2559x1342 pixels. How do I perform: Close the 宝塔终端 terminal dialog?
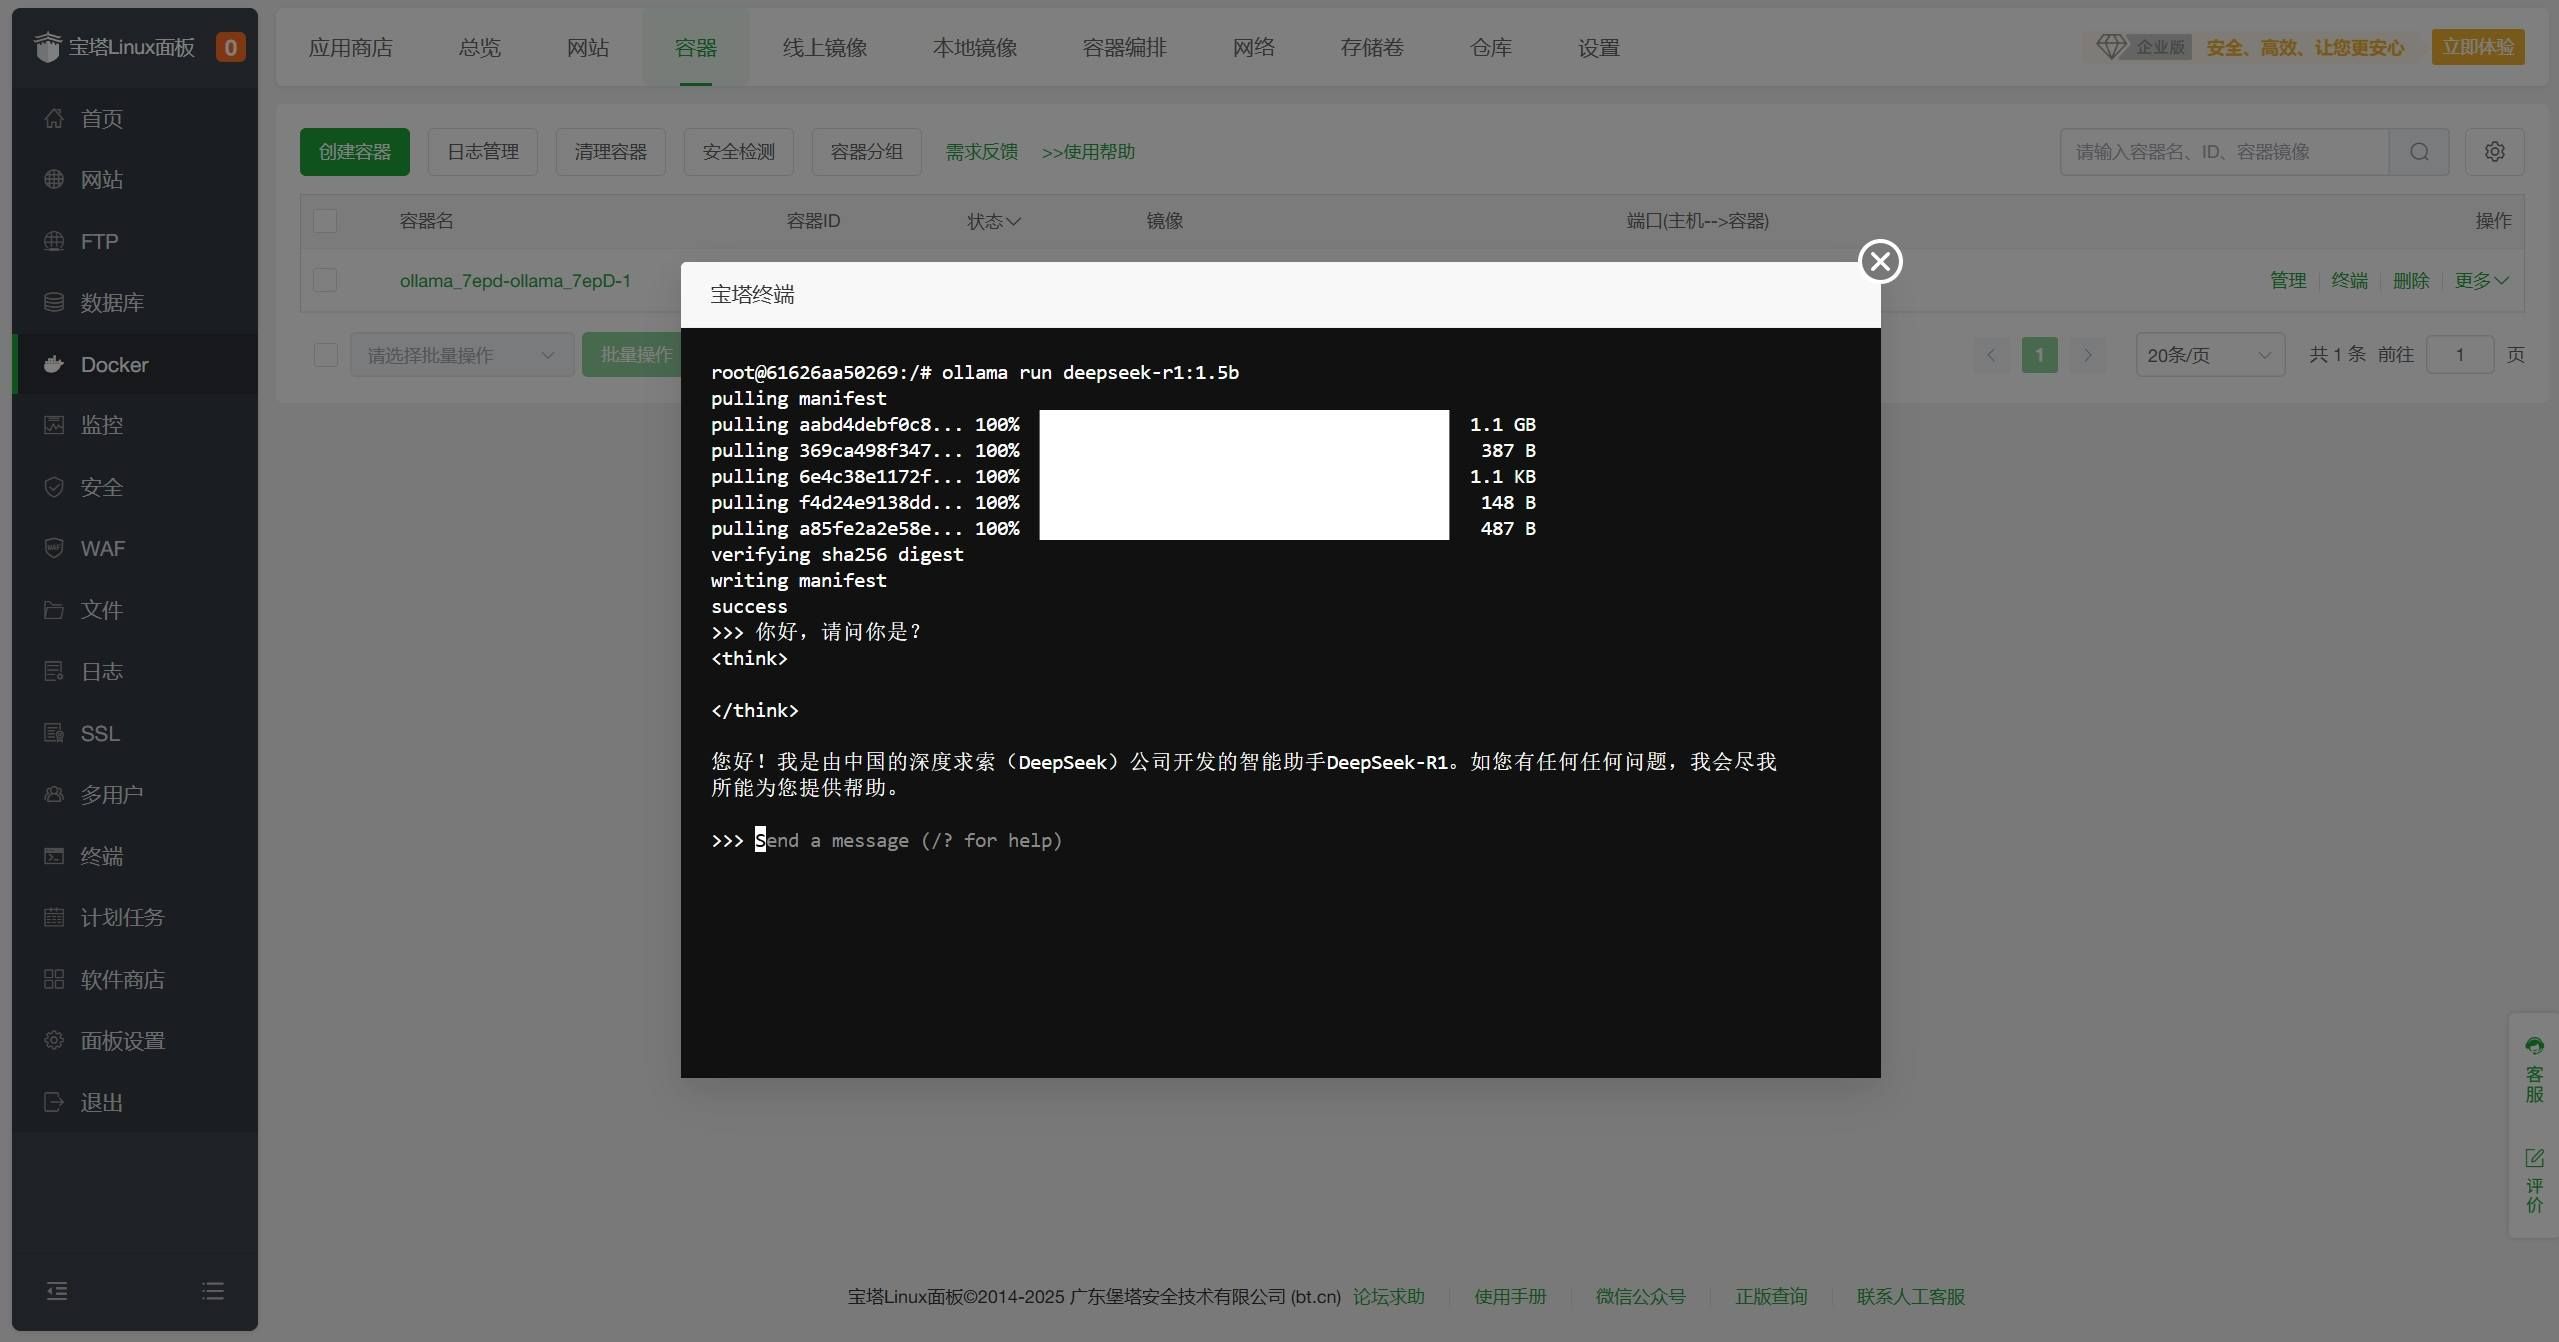pyautogui.click(x=1880, y=262)
